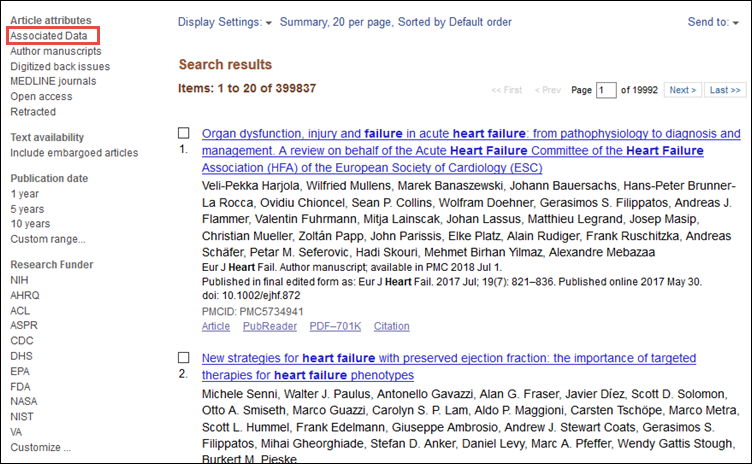Click the 'of 19992' page count text
Image resolution: width=752 pixels, height=464 pixels.
[x=639, y=90]
